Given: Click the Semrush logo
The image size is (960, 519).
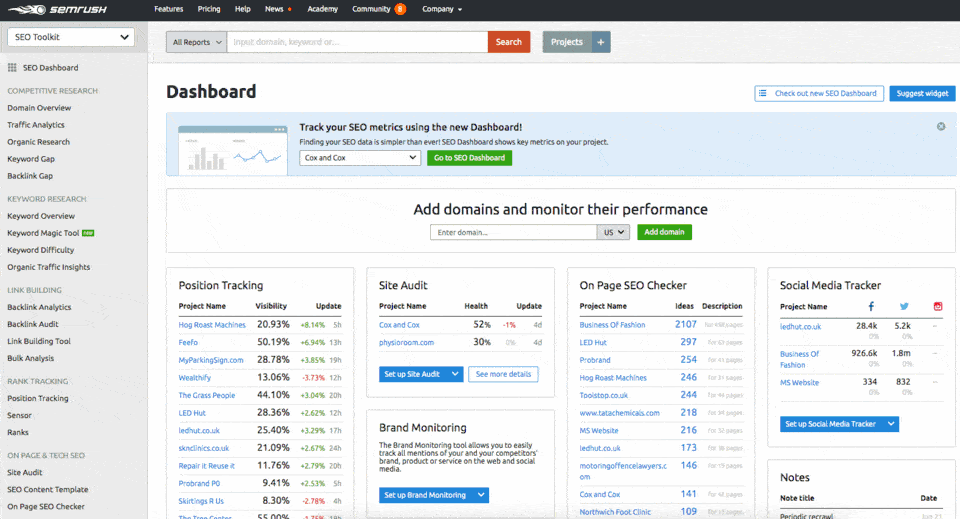Looking at the screenshot, I should (x=58, y=9).
